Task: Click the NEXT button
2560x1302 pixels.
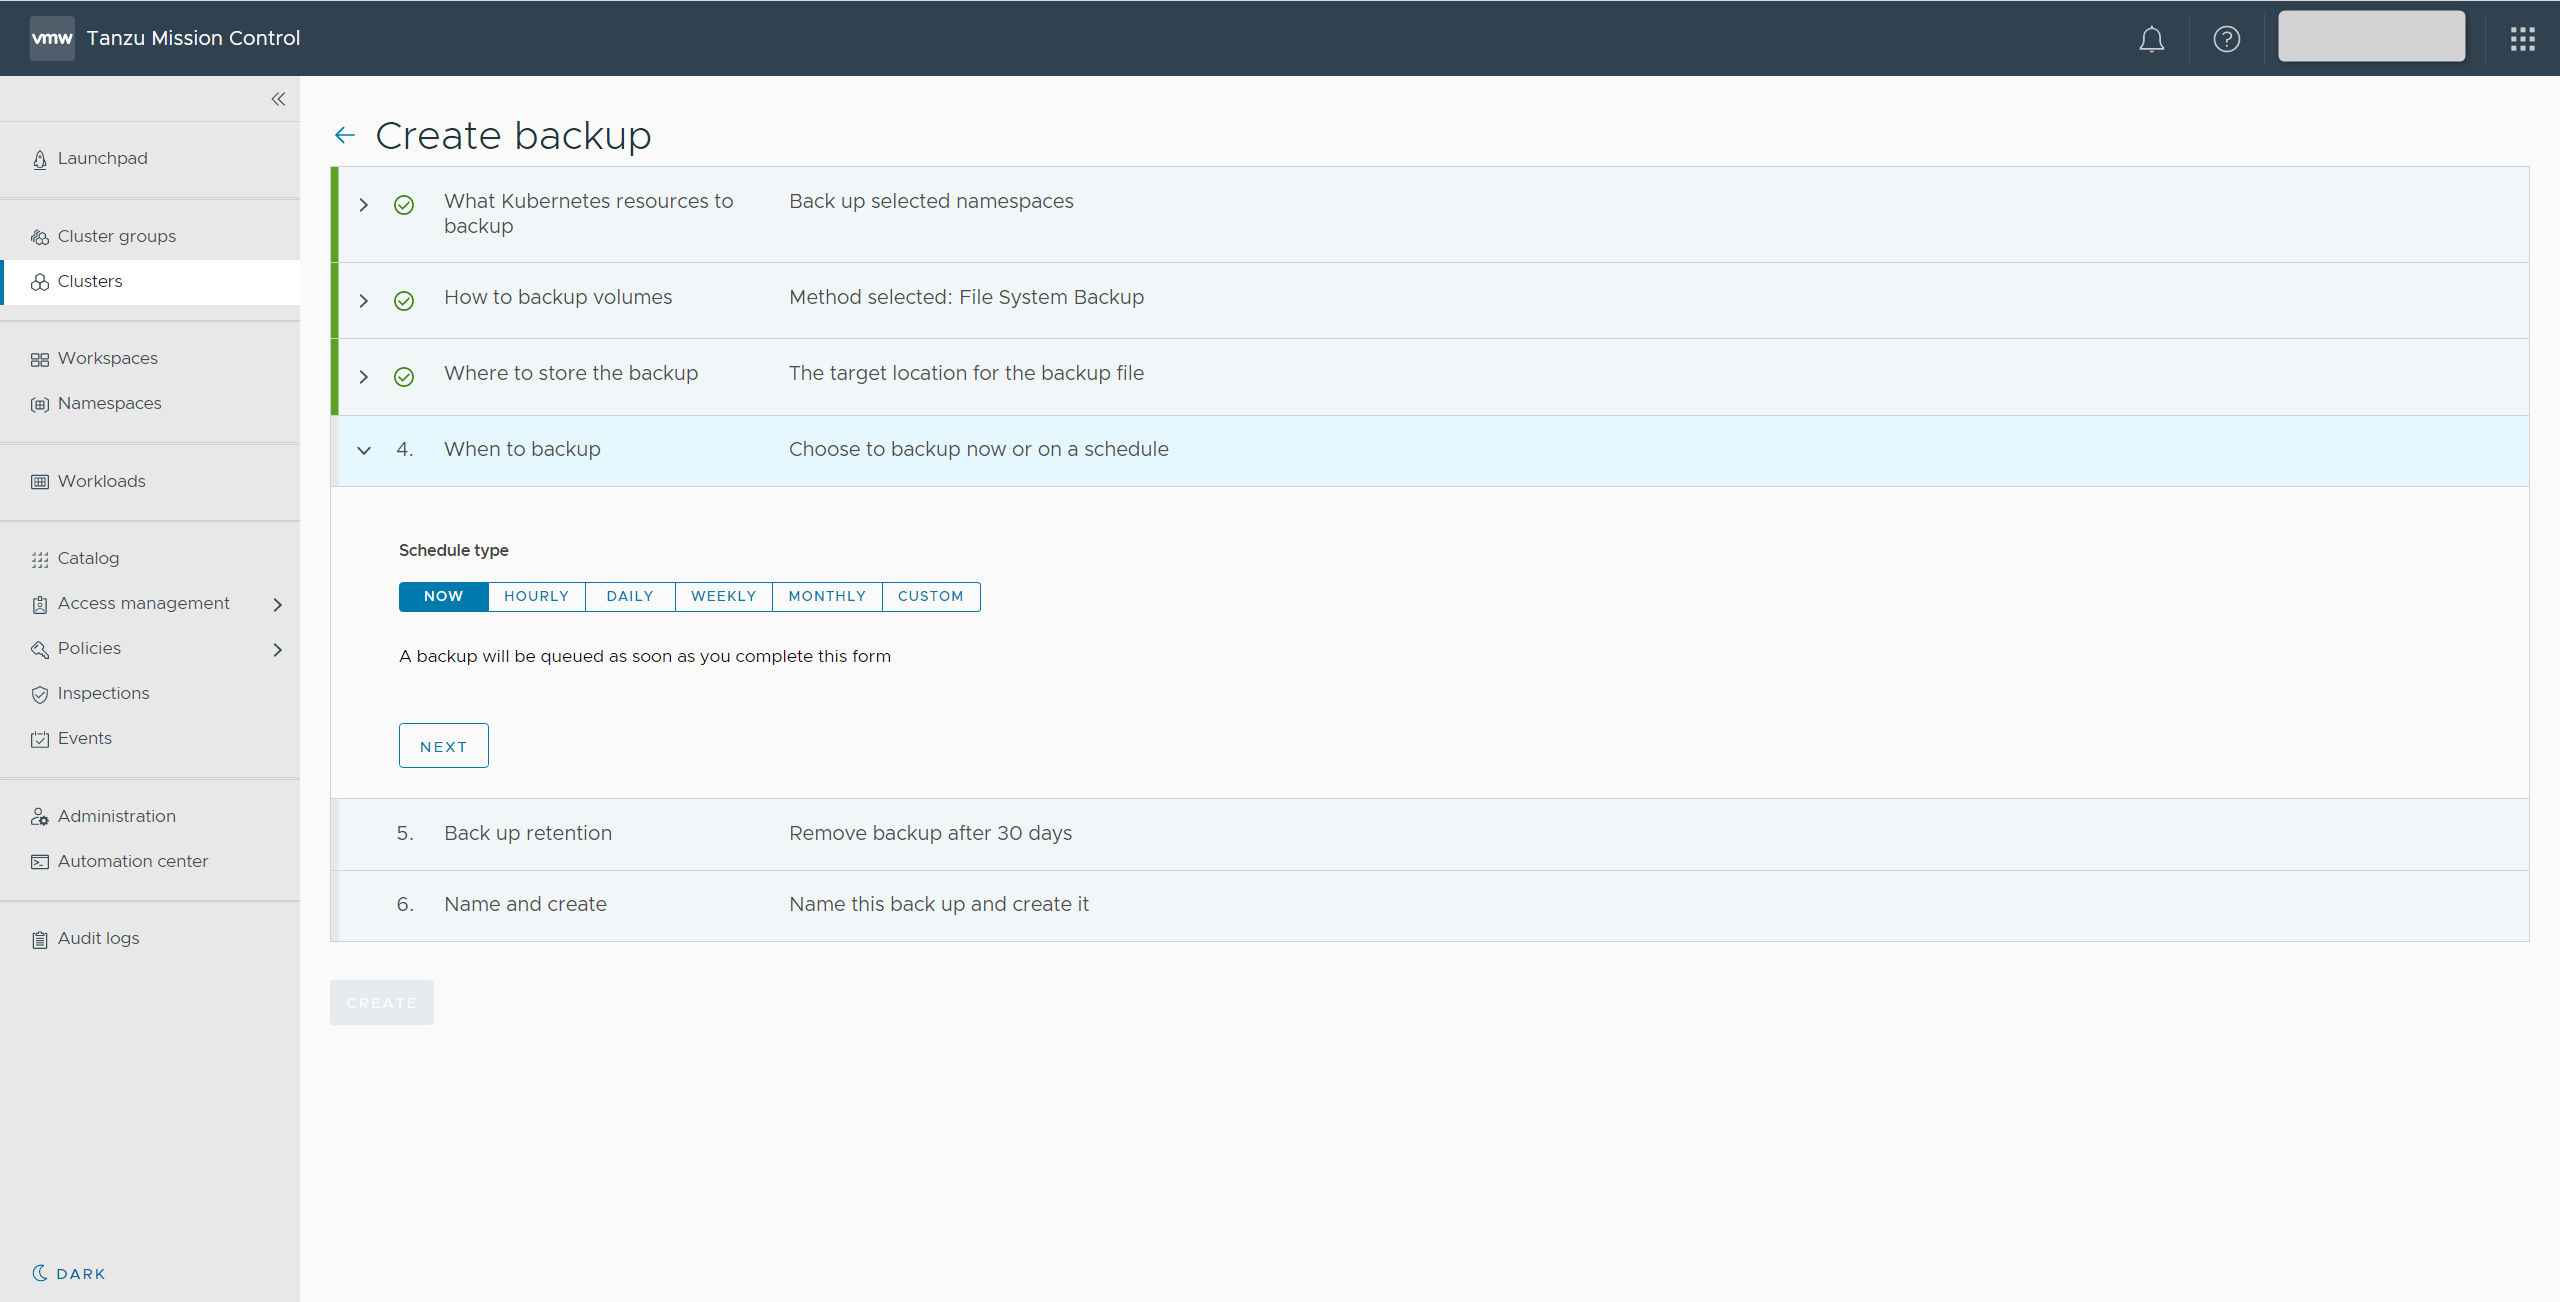Action: coord(443,746)
